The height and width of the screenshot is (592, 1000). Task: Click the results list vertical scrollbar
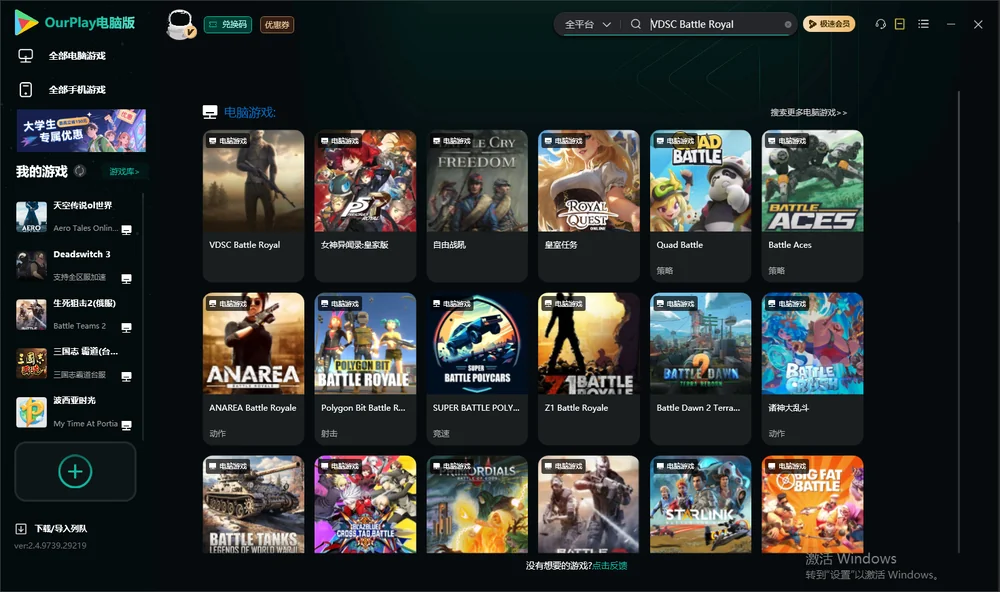pos(958,323)
